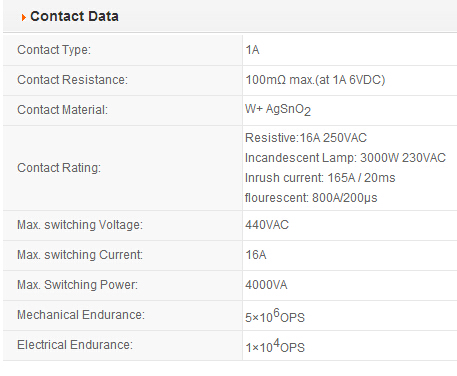Select the 440VAC value
Viewport: 457px width, 376px height.
click(x=267, y=225)
